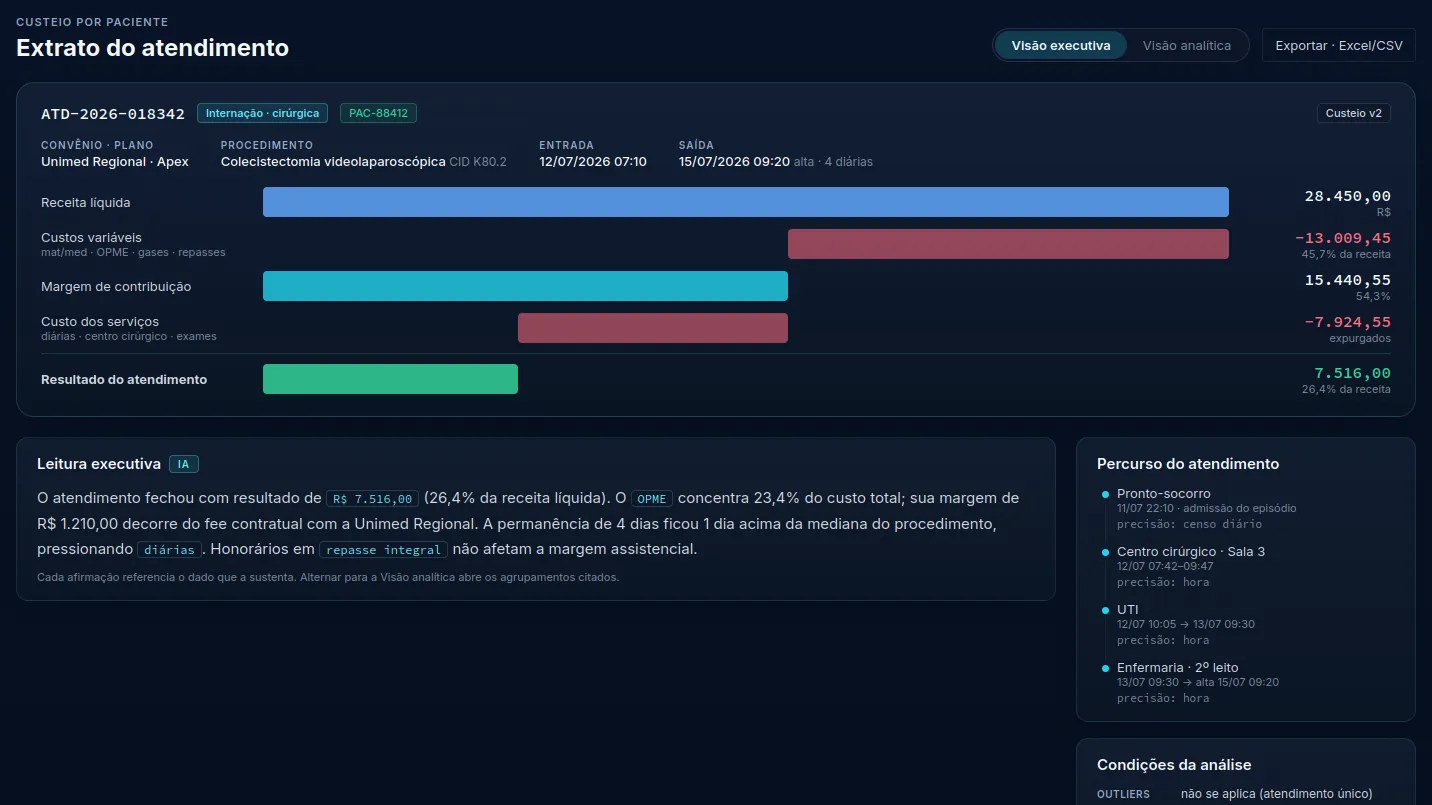
Task: Click the Exportar · Excel/CSV button
Action: coord(1339,46)
